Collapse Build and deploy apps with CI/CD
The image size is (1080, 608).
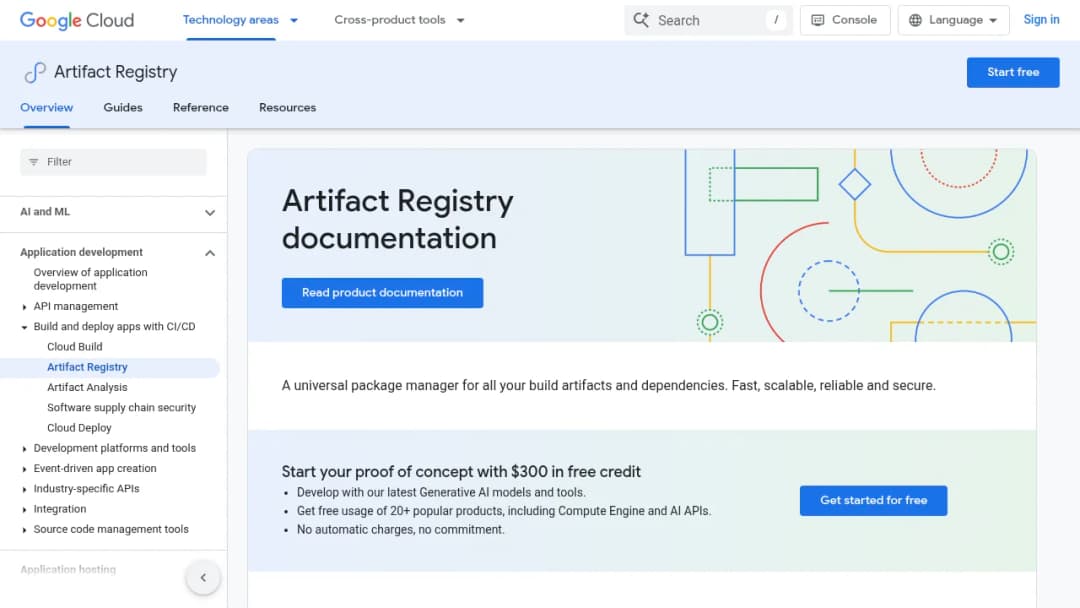coord(25,327)
